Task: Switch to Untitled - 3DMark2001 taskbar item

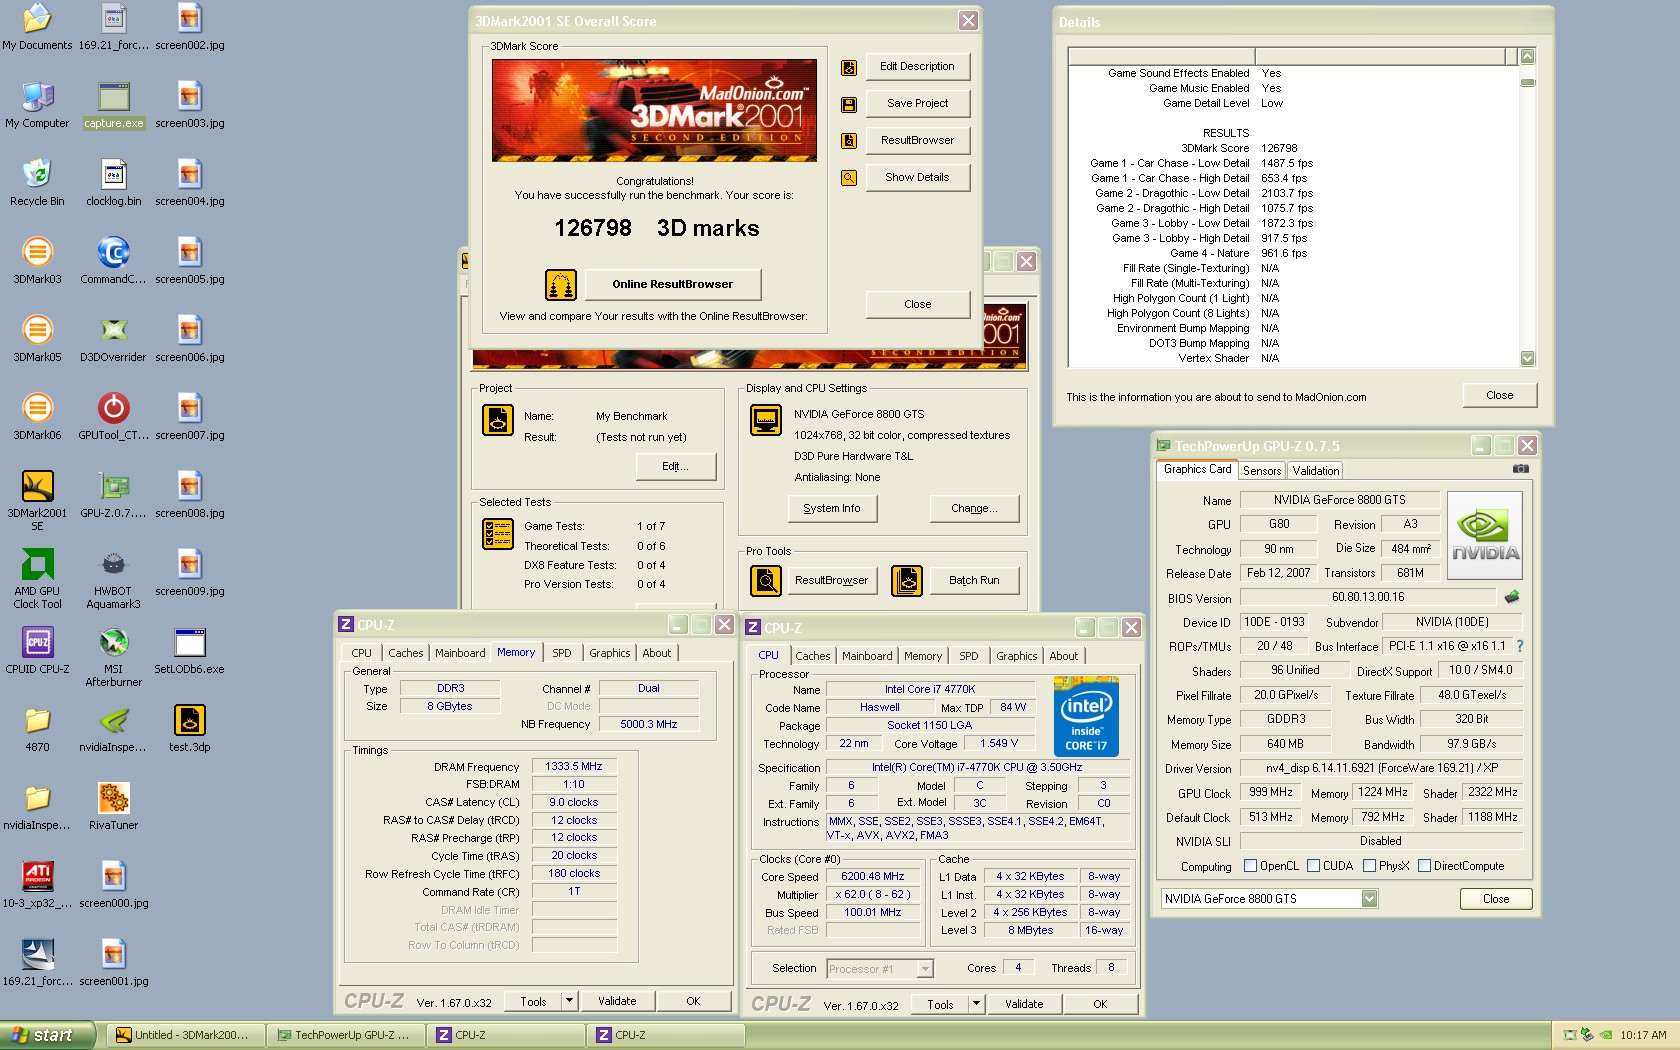Action: tap(186, 1035)
